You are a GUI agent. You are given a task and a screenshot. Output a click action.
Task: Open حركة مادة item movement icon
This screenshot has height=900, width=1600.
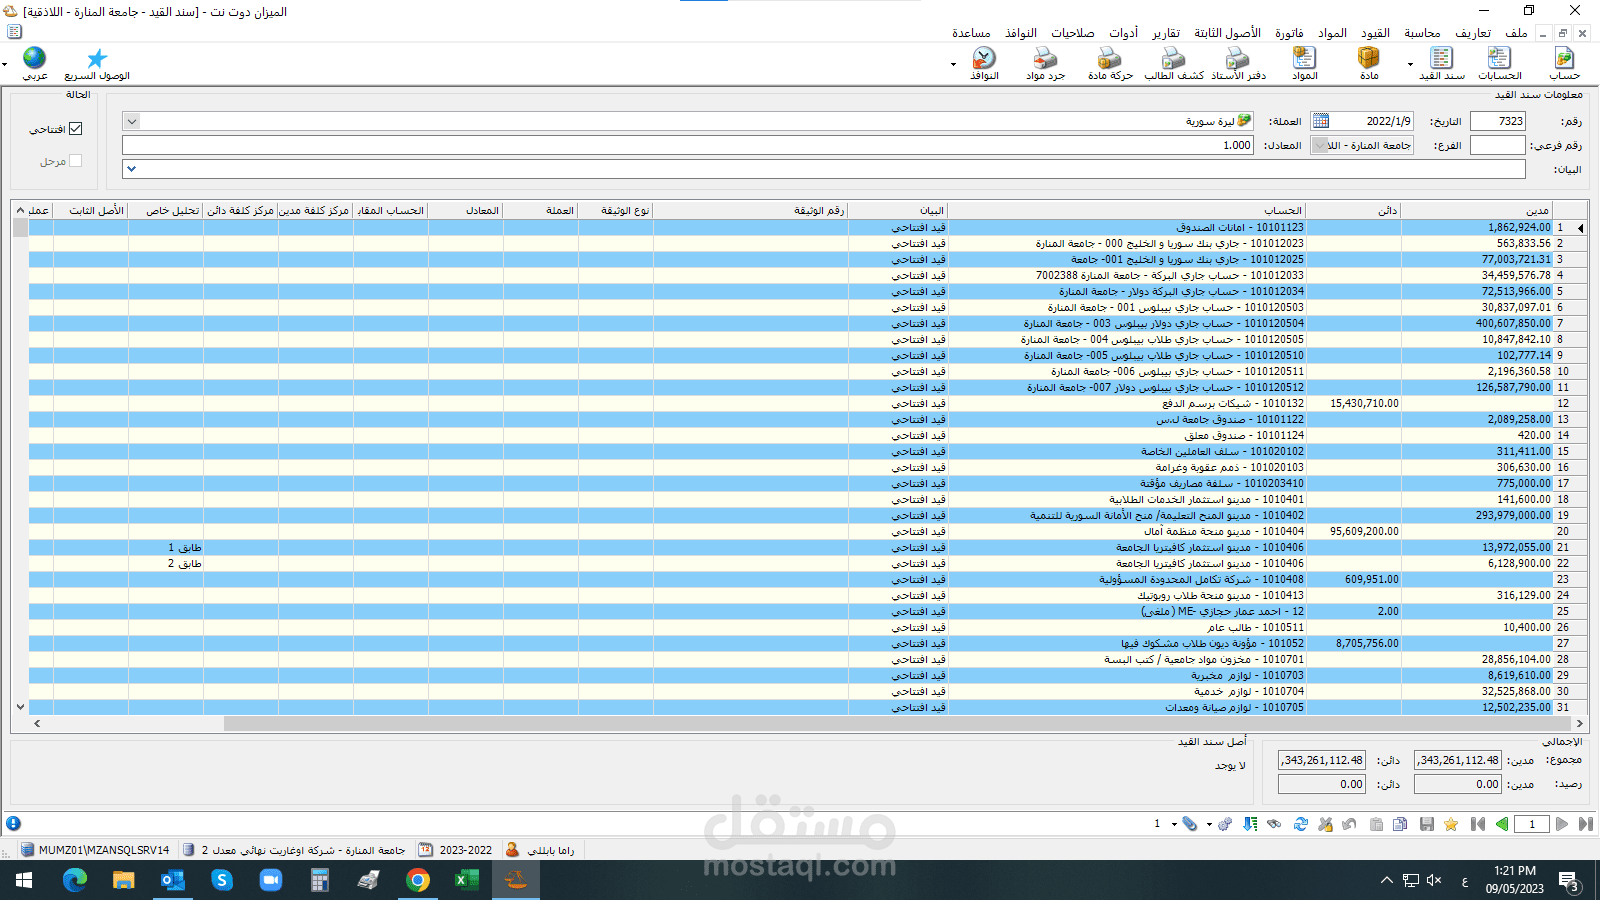pyautogui.click(x=1110, y=63)
